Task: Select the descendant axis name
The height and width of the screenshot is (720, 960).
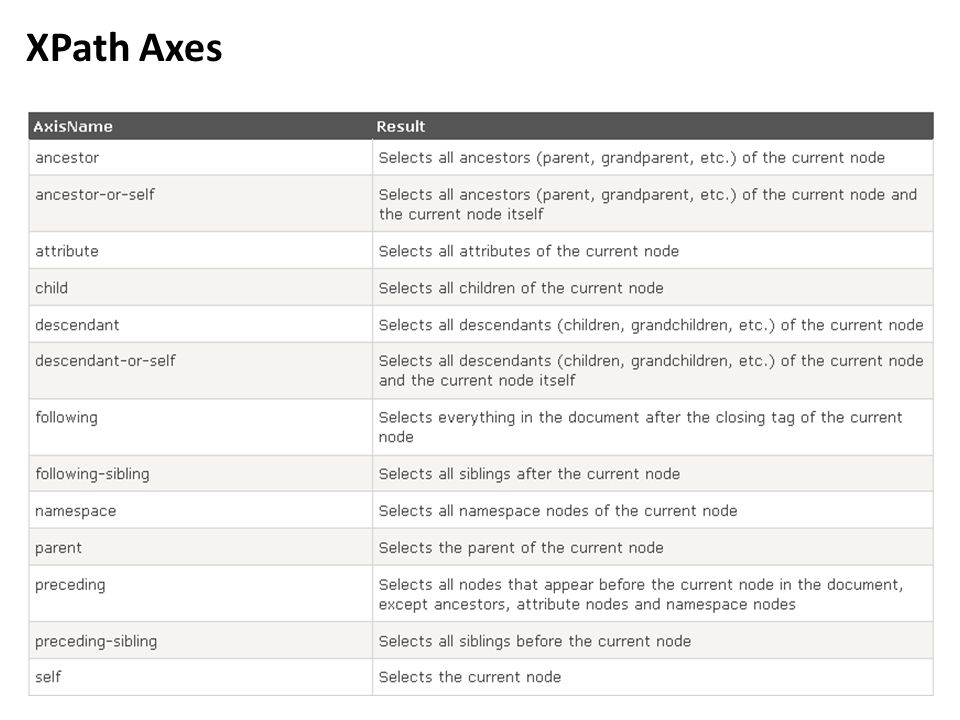Action: click(77, 325)
